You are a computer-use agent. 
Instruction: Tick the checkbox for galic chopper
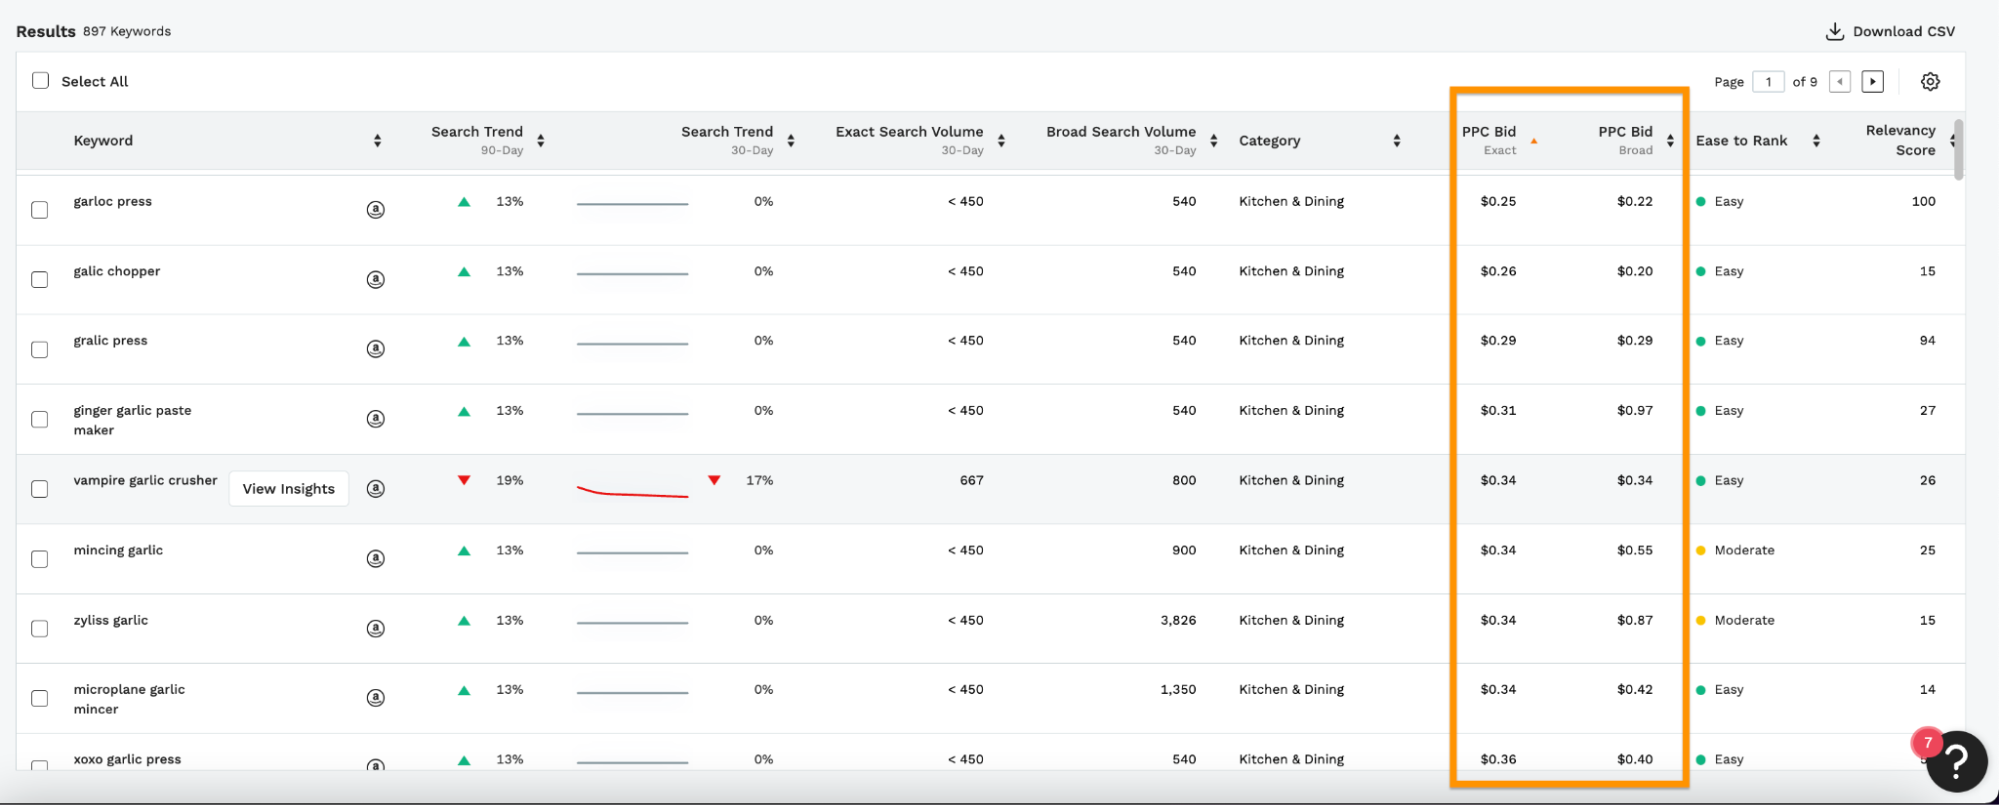(40, 280)
